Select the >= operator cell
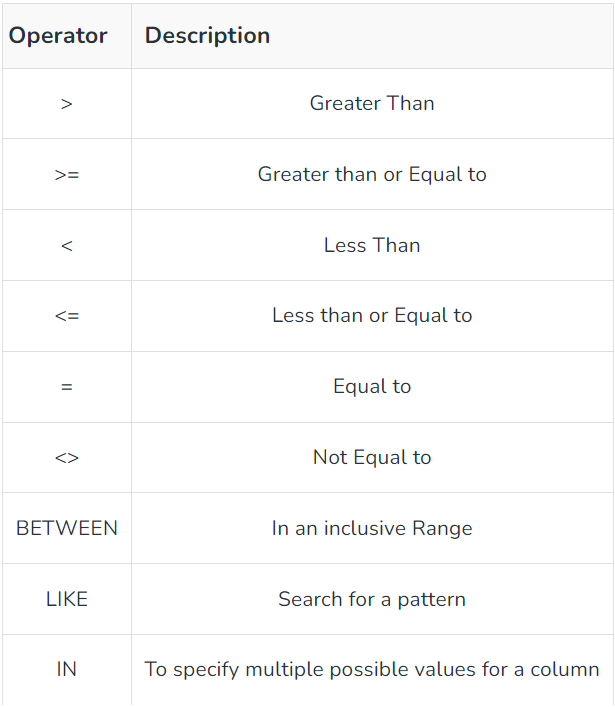Screen dimensions: 615x707 pyautogui.click(x=67, y=174)
